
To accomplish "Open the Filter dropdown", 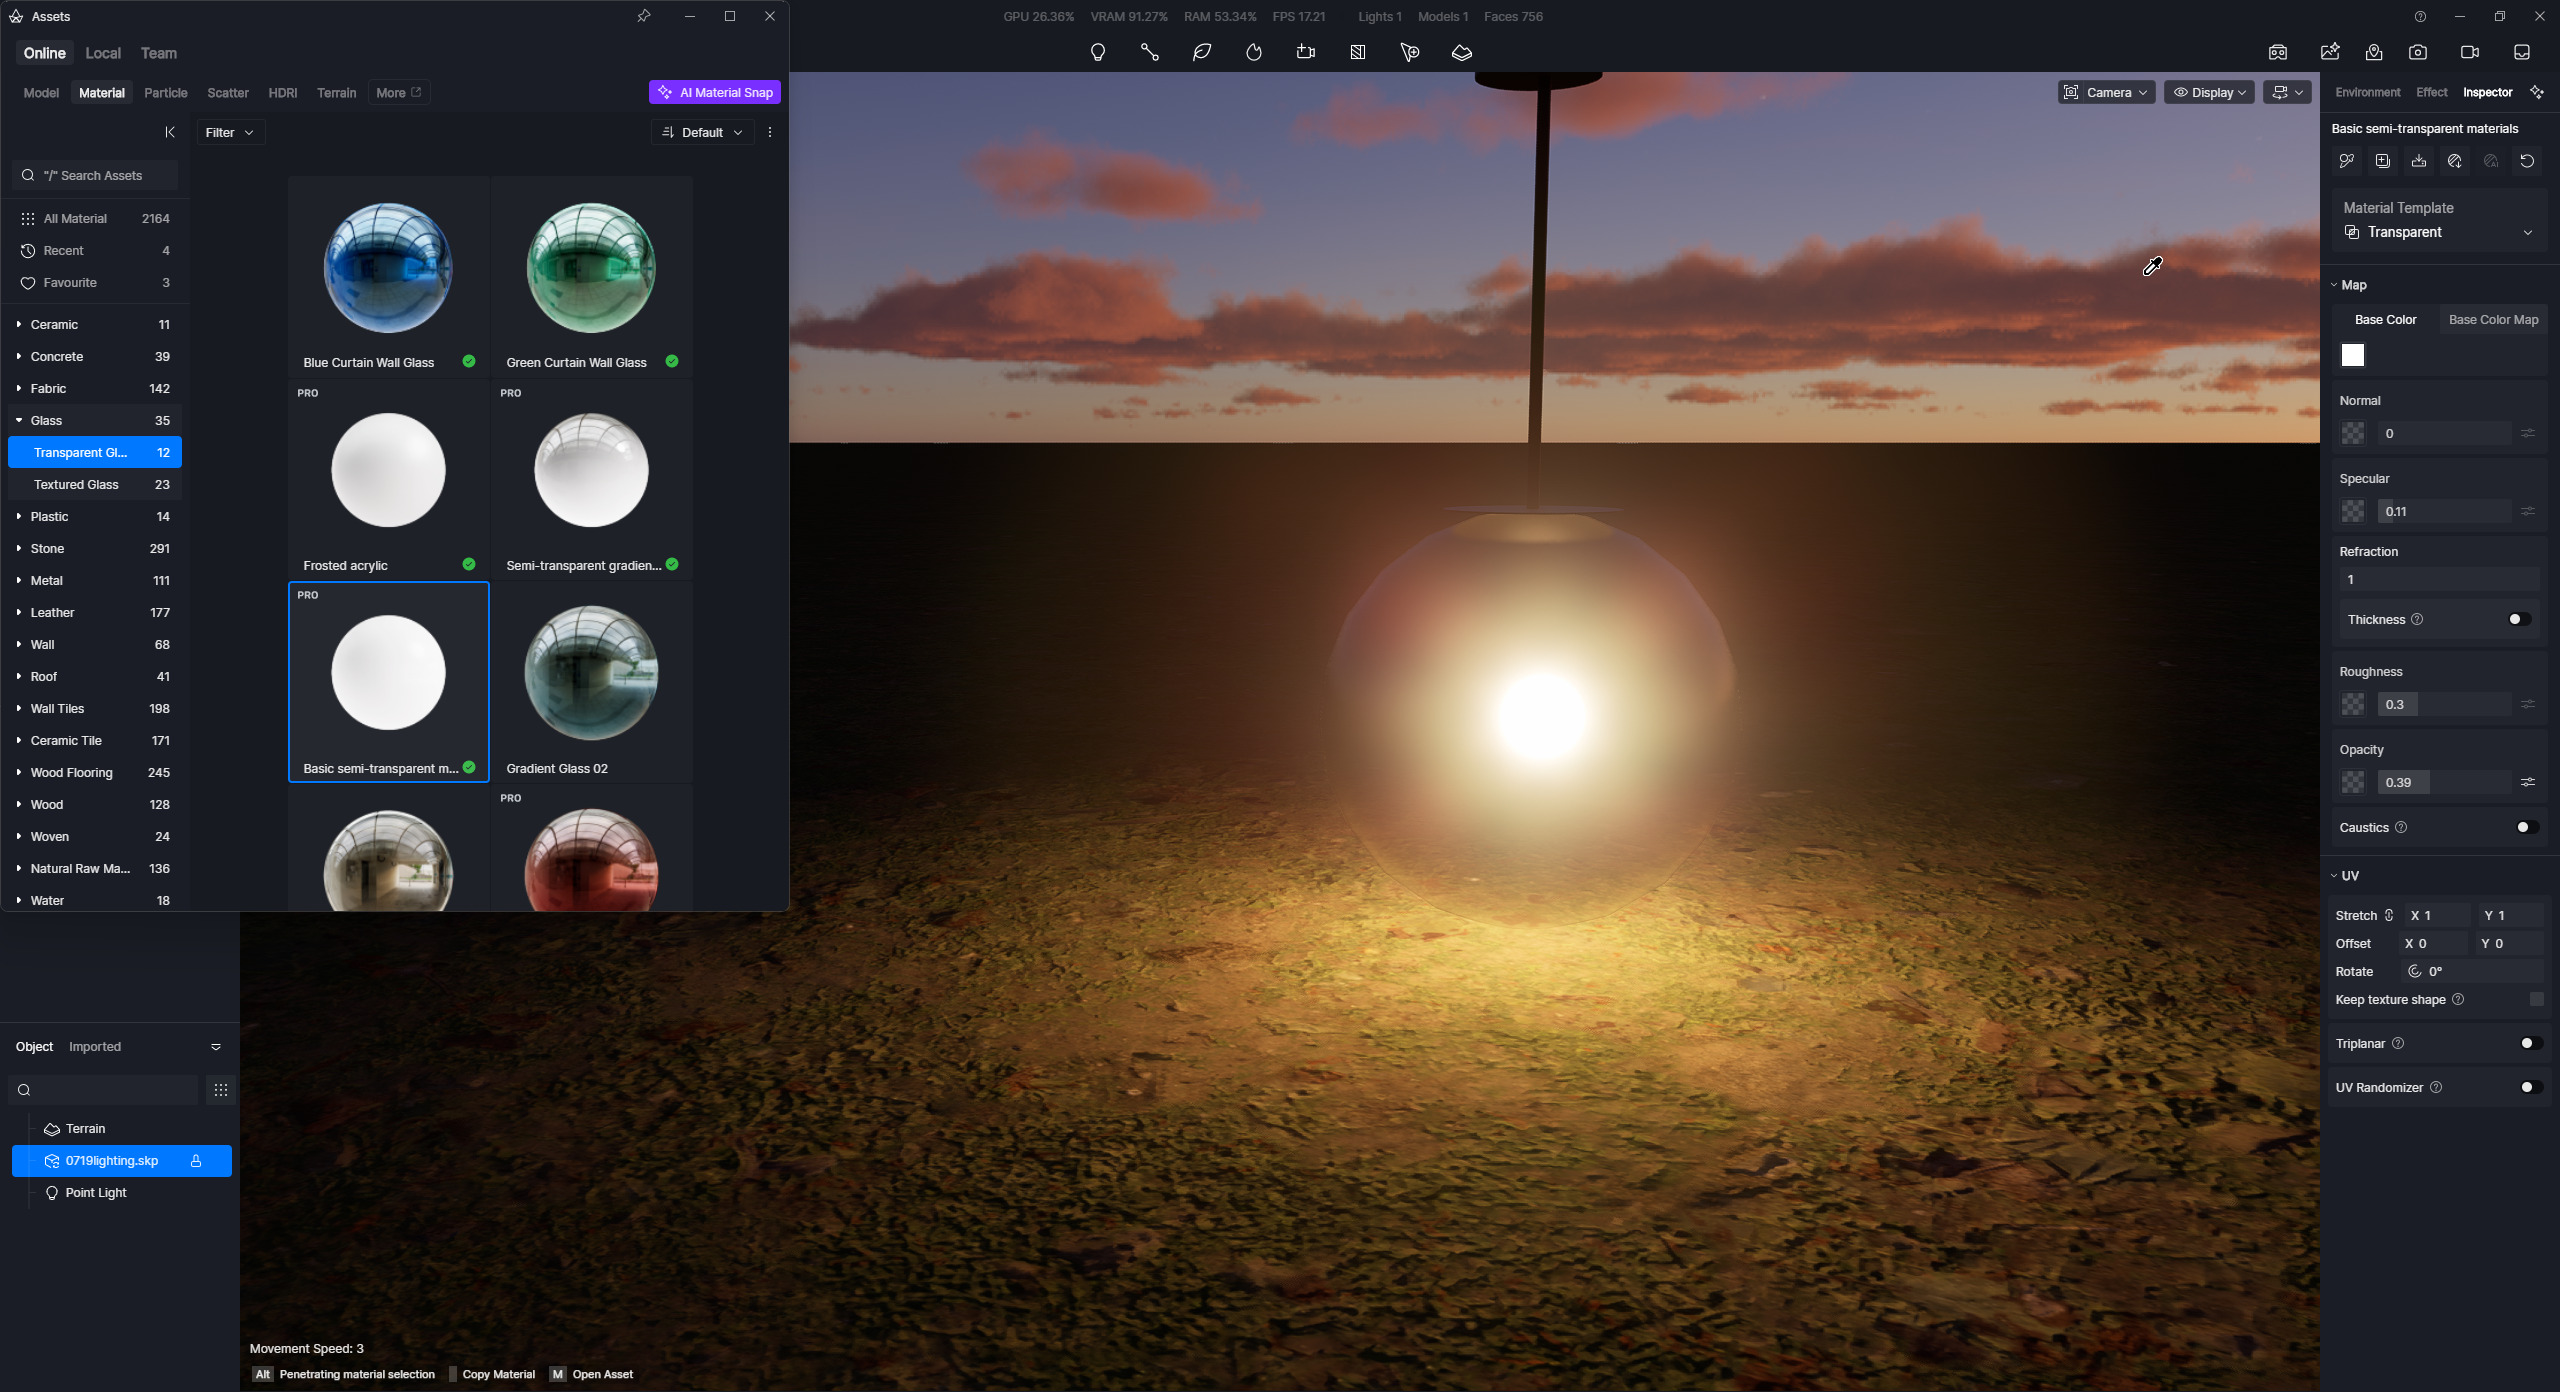I will click(229, 132).
